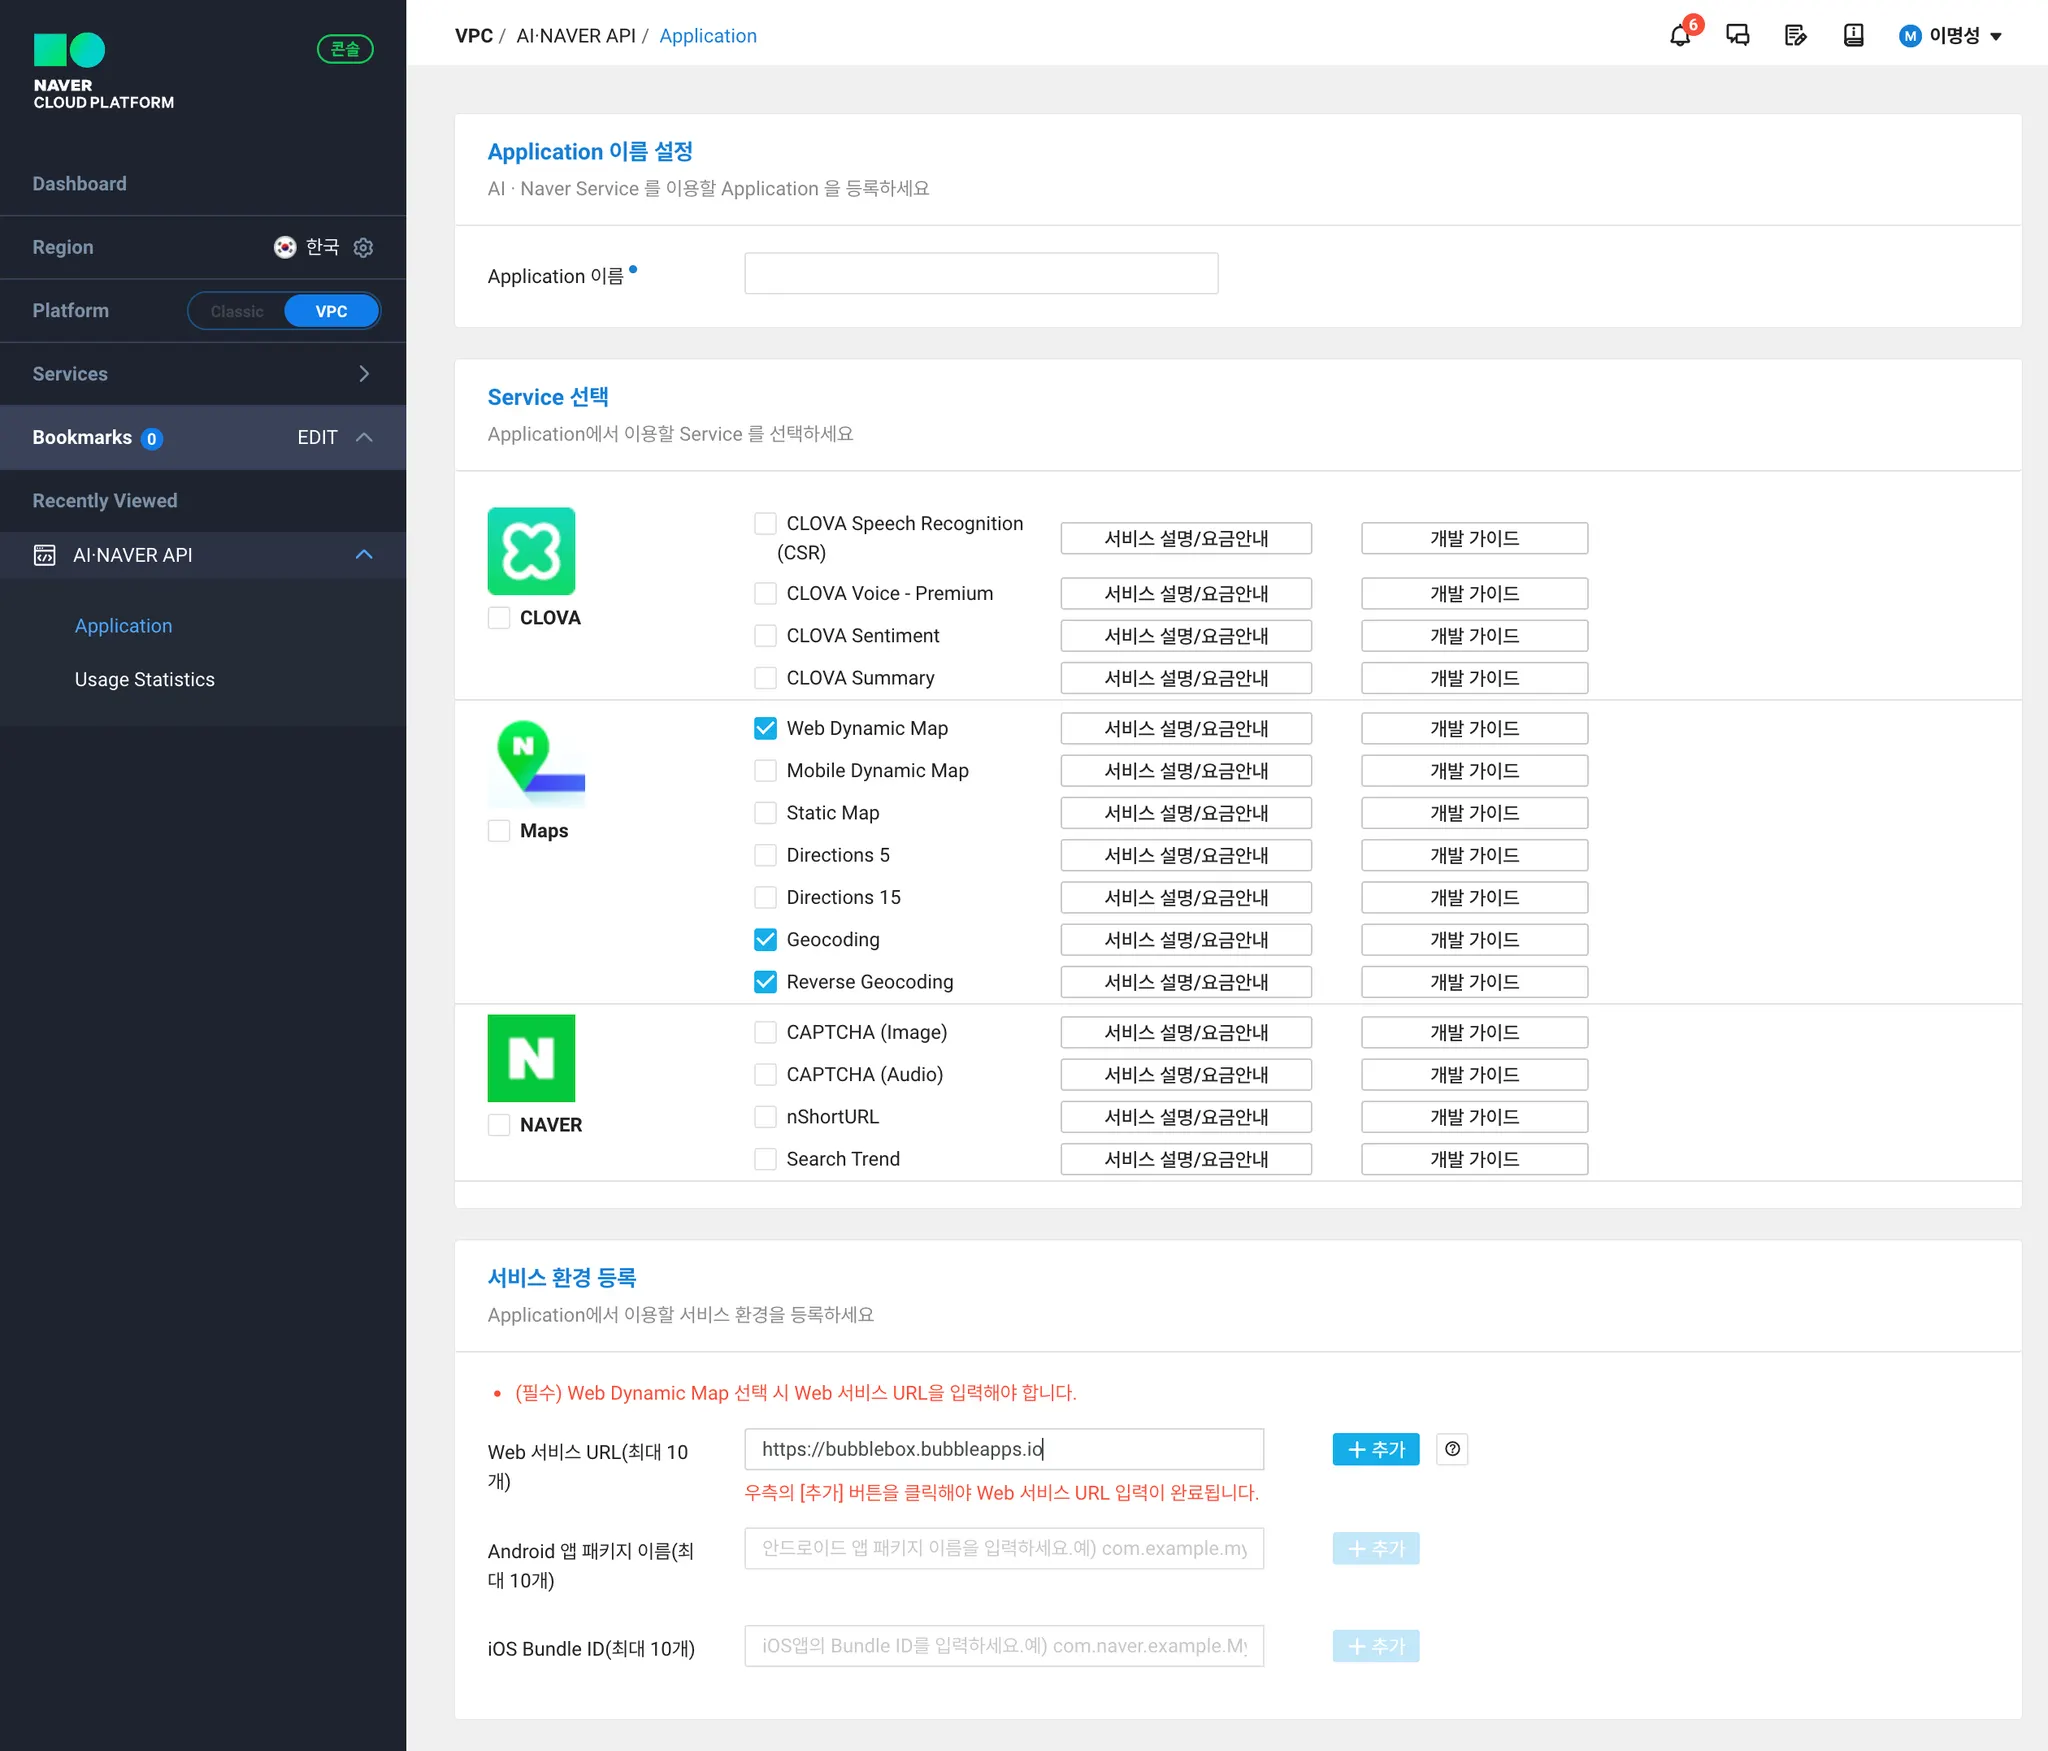Expand the Services menu chevron
2048x1751 pixels.
pos(364,374)
